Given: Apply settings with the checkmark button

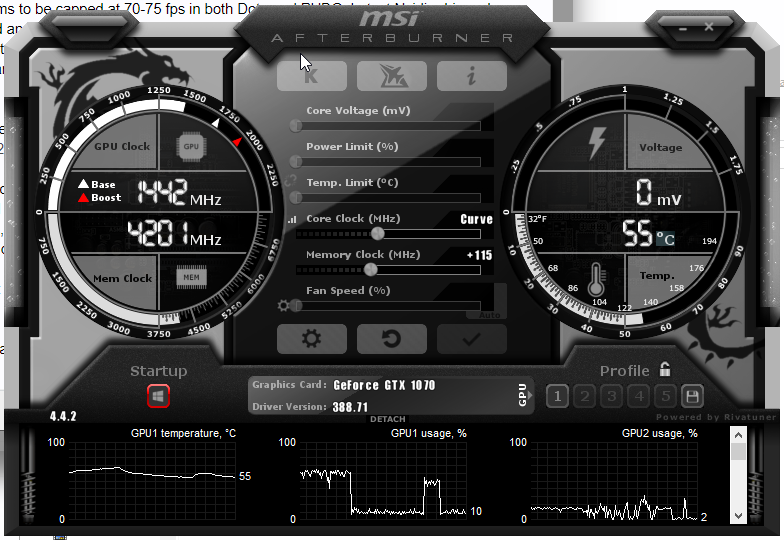Looking at the screenshot, I should tap(472, 339).
